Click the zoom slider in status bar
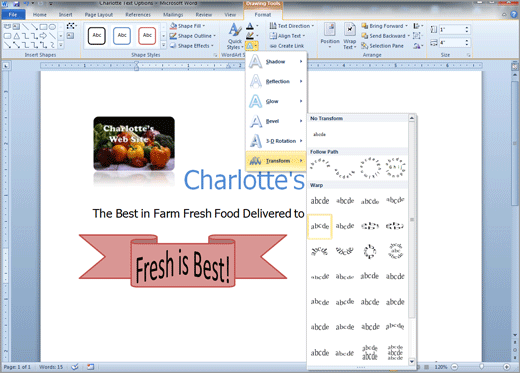Image resolution: width=520 pixels, height=373 pixels. pos(481,367)
